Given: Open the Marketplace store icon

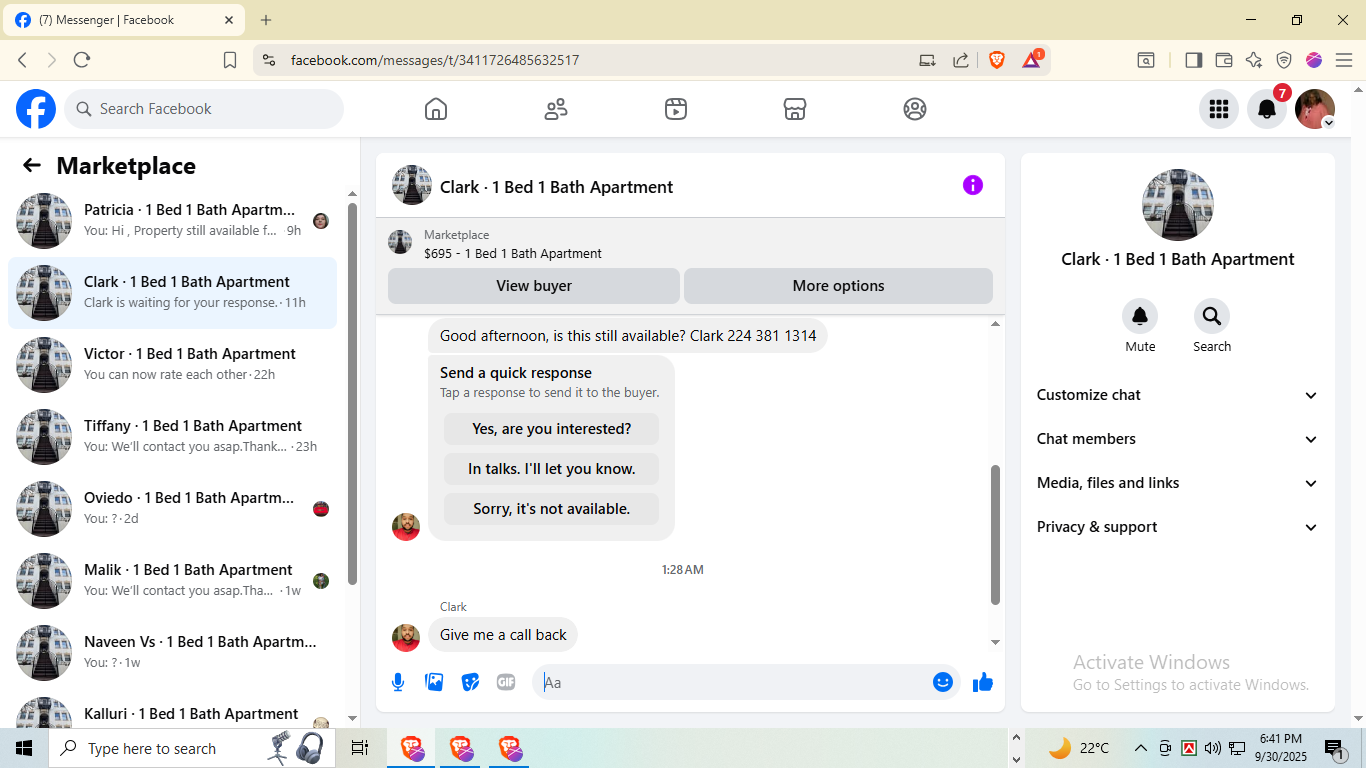Looking at the screenshot, I should 795,109.
